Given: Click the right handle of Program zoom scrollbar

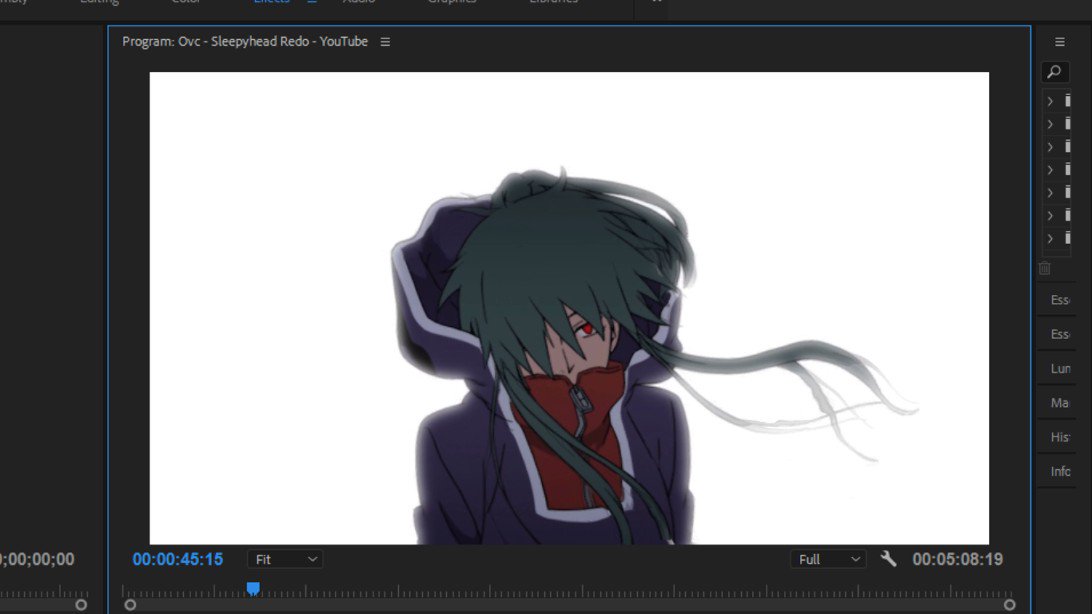Looking at the screenshot, I should [x=1009, y=605].
